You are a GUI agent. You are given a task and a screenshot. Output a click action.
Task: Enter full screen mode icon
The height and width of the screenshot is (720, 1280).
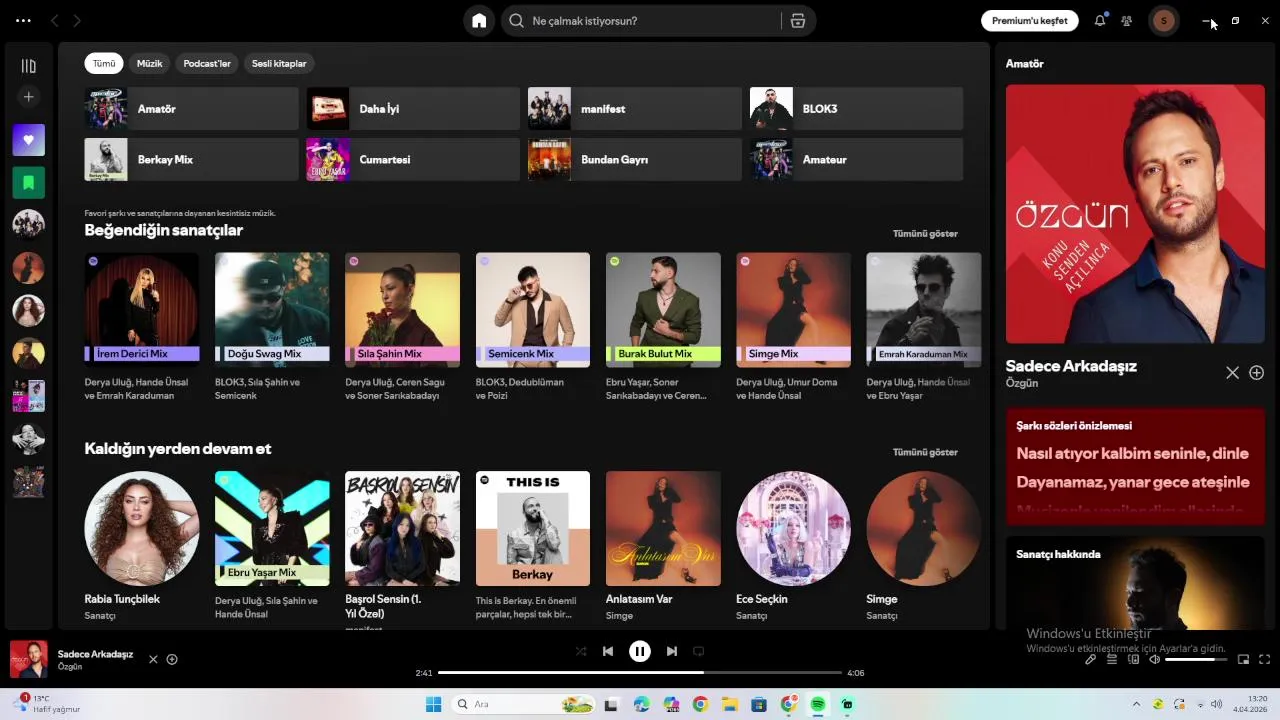[x=1264, y=659]
